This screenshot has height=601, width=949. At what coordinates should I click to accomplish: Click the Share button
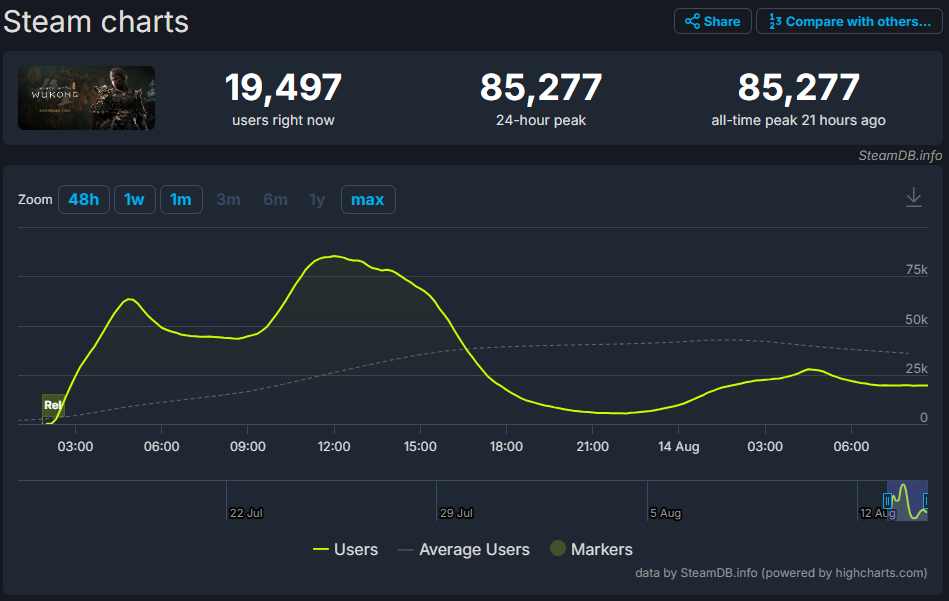coord(712,21)
